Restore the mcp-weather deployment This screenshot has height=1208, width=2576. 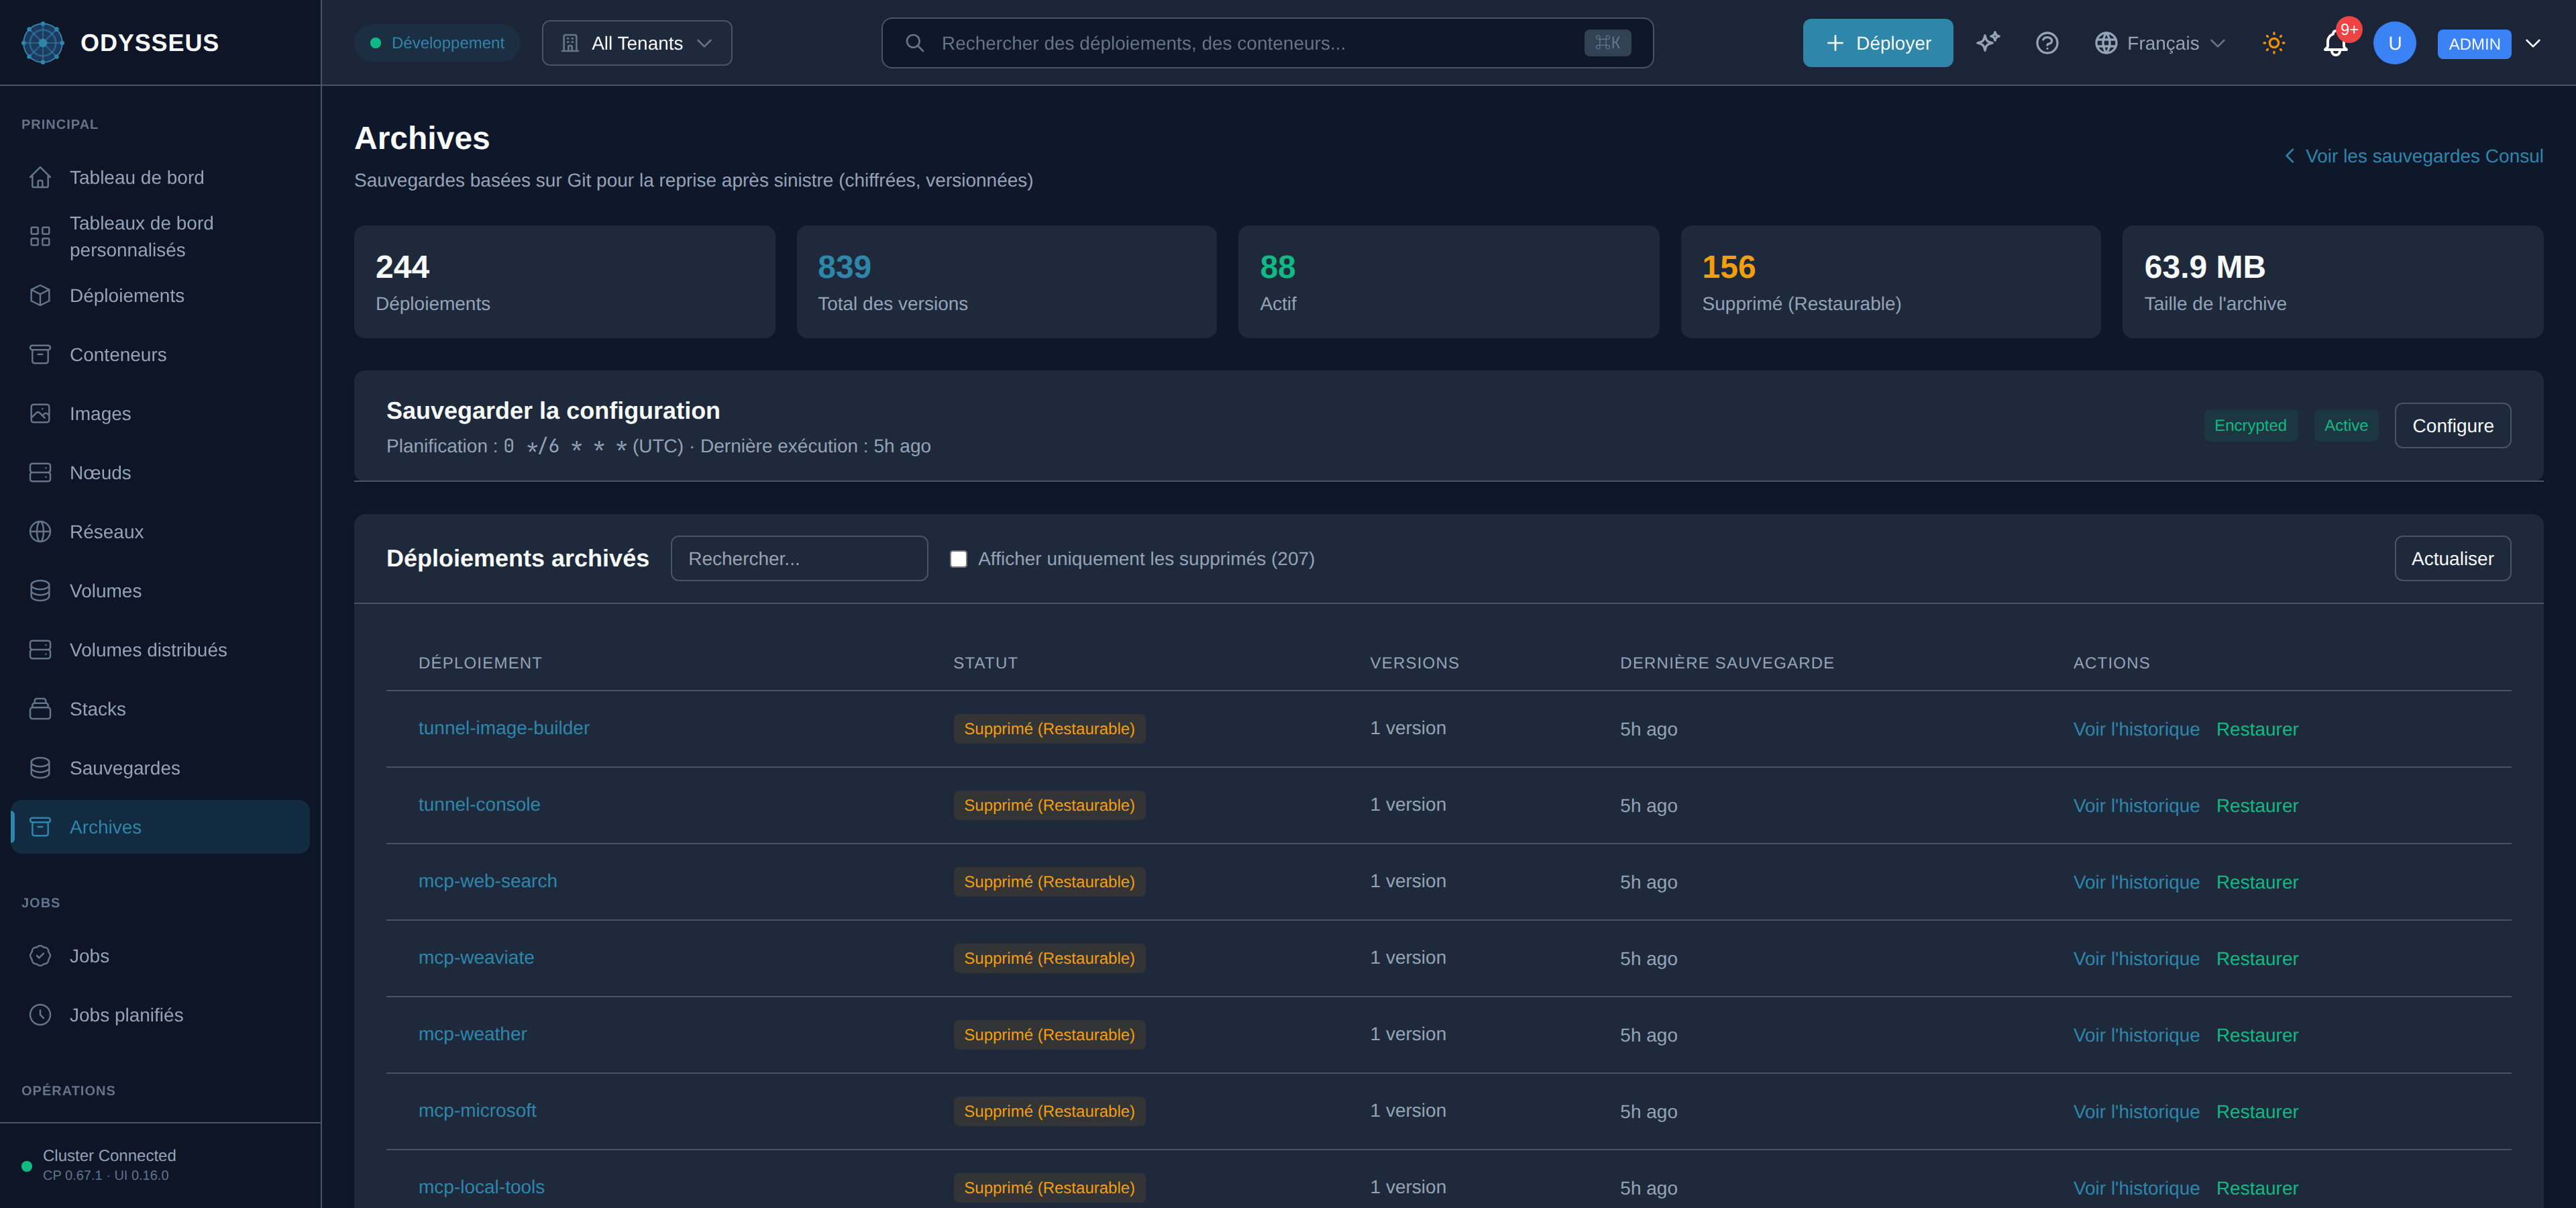tap(2256, 1035)
